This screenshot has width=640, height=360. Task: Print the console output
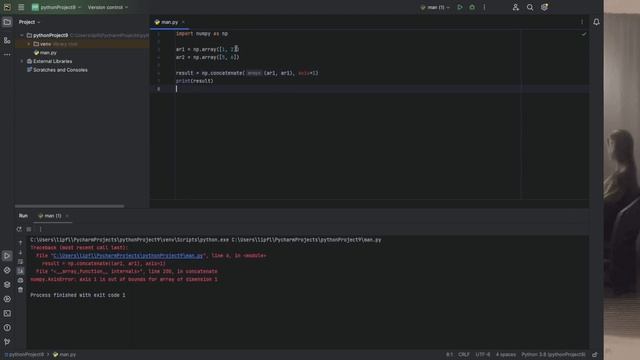point(20,280)
